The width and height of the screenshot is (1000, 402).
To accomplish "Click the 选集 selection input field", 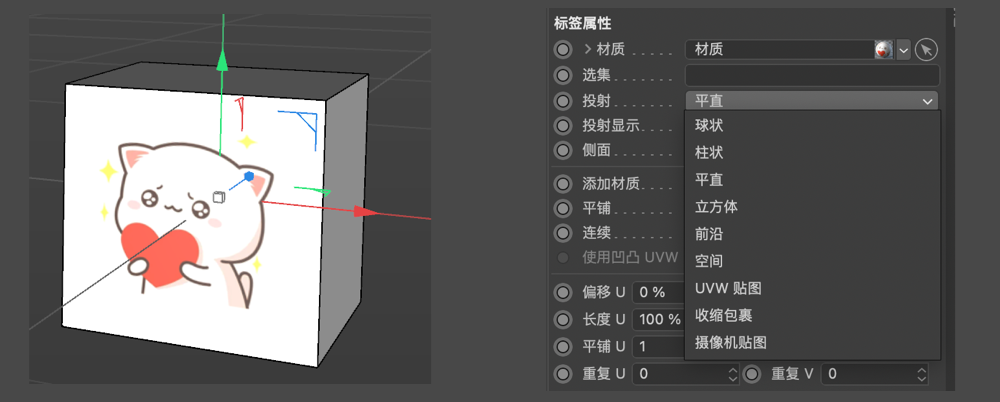I will click(812, 75).
